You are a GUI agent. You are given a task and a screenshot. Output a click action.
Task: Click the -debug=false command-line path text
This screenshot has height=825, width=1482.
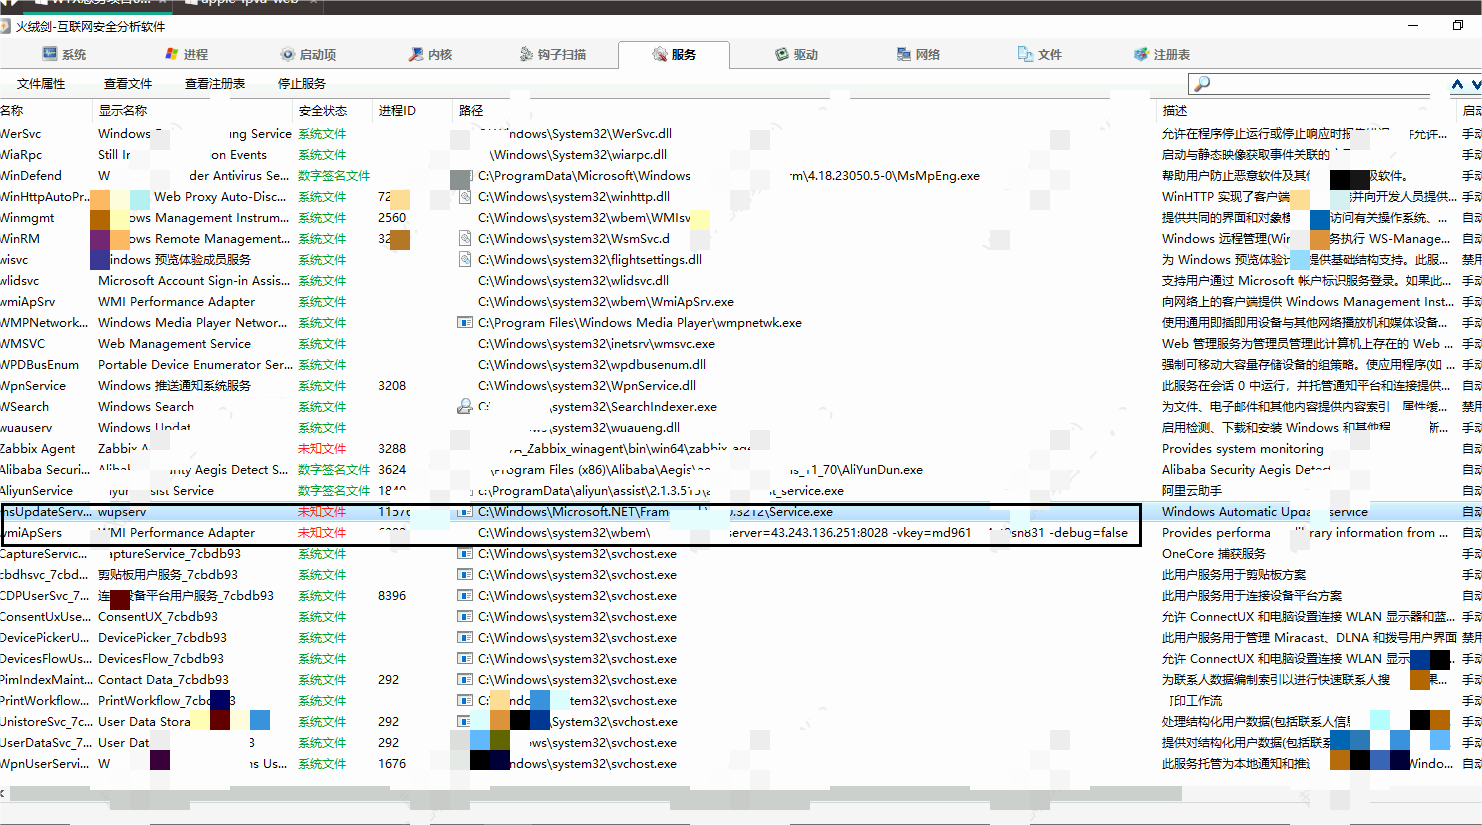1088,533
